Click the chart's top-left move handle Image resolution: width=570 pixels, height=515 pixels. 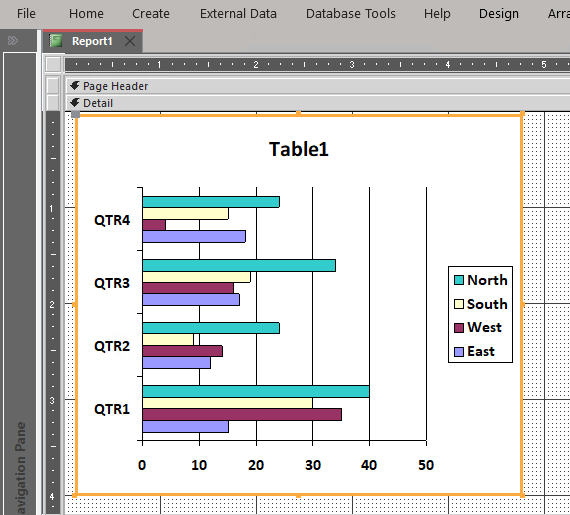(75, 114)
